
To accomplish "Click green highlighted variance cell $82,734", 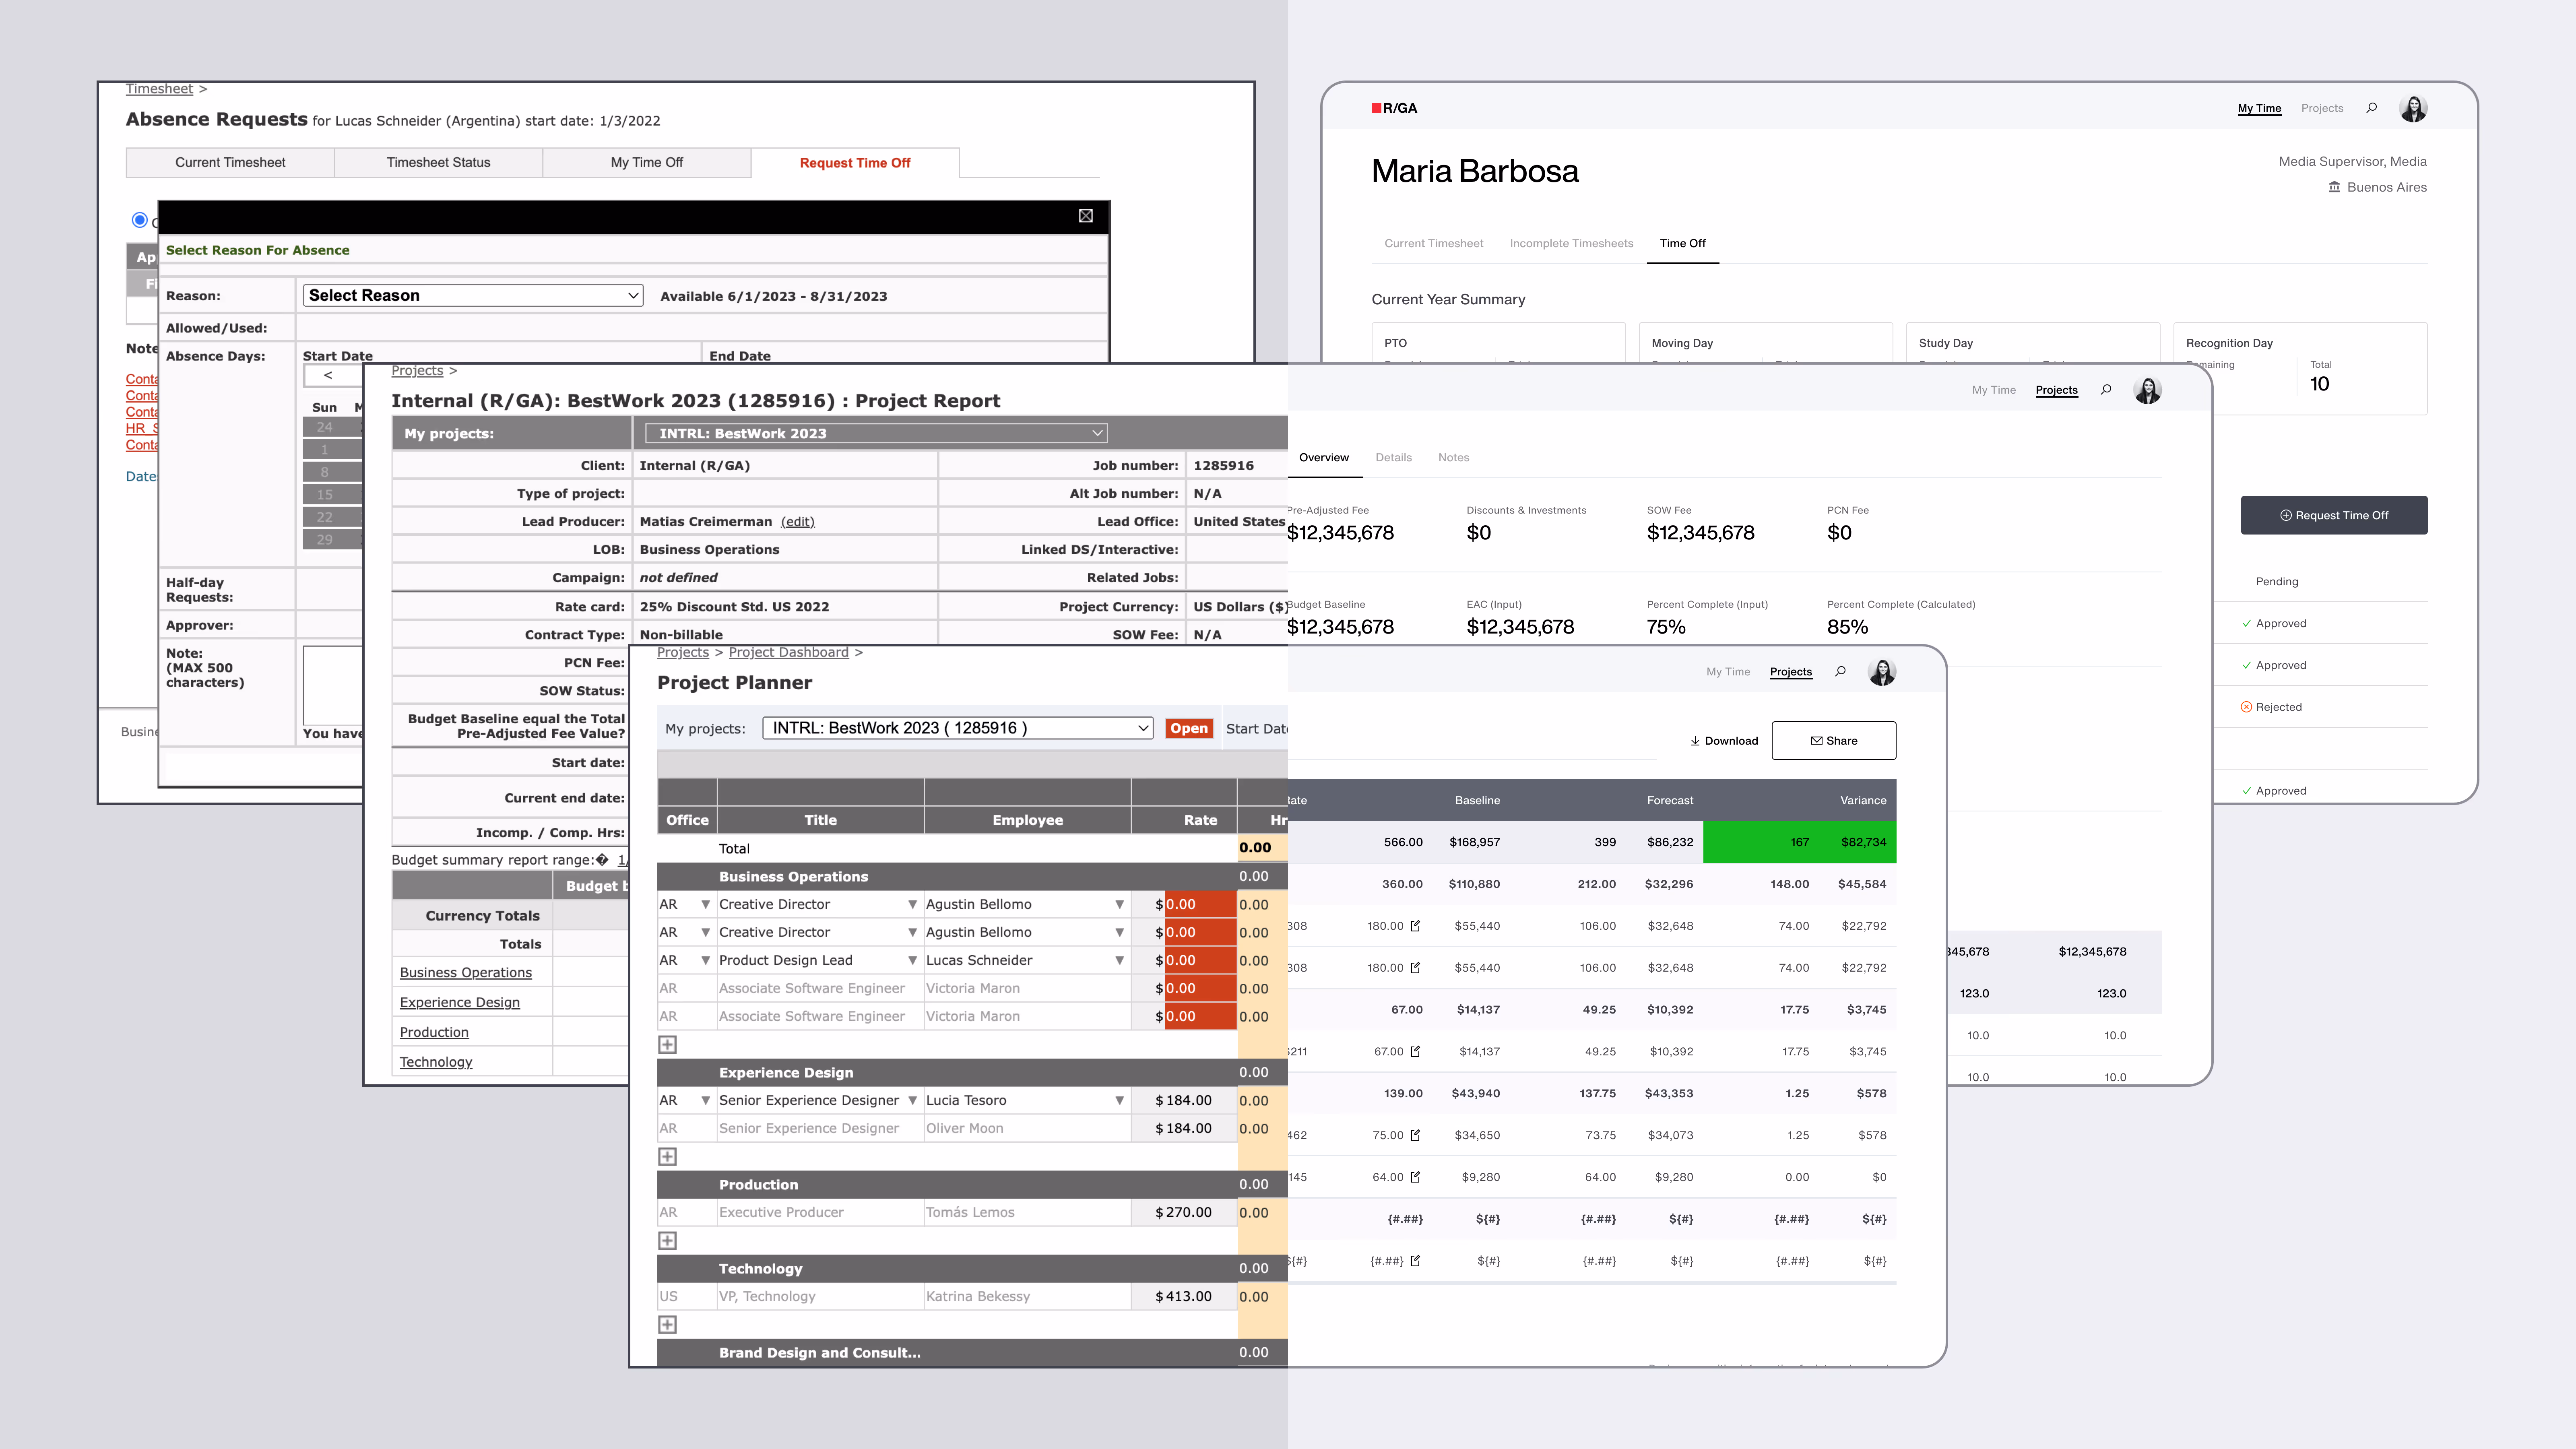I will point(1863,842).
